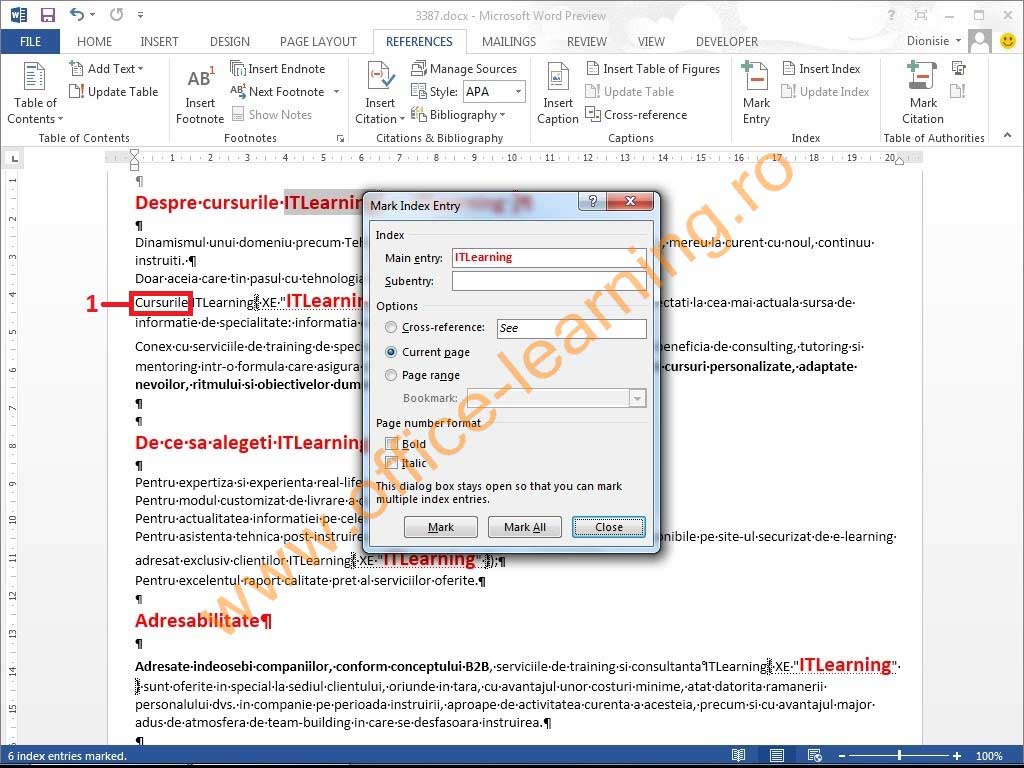Click the help question mark in dialog
Viewport: 1024px width, 768px height.
592,201
